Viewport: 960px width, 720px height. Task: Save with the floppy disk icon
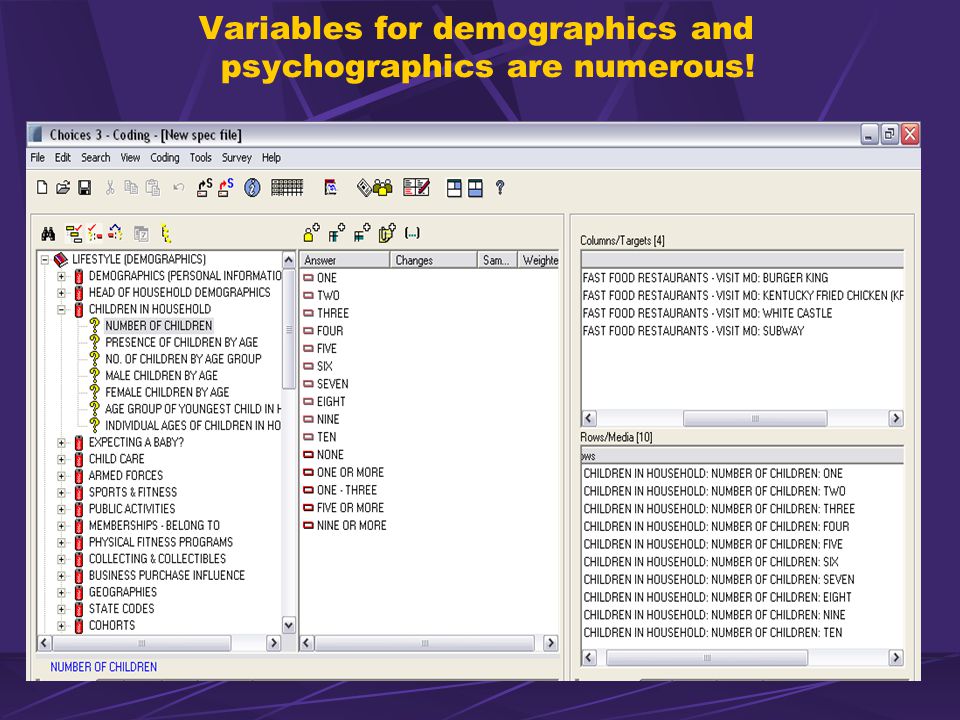pyautogui.click(x=84, y=188)
